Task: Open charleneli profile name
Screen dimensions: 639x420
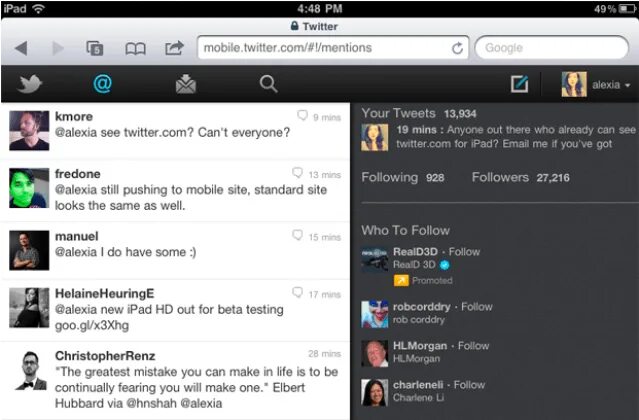Action: [418, 385]
